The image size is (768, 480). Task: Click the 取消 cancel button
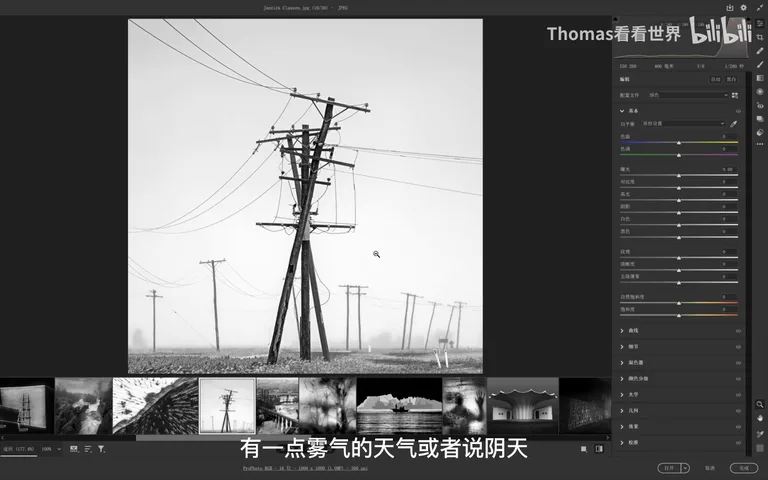point(710,468)
